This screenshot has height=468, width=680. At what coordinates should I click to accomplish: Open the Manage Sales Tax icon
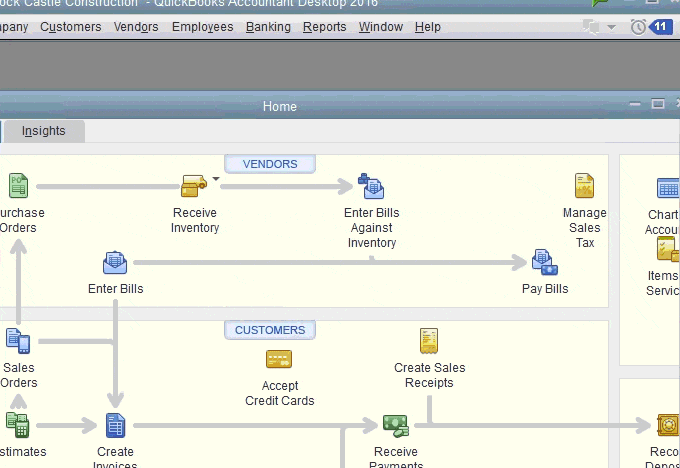tap(584, 186)
